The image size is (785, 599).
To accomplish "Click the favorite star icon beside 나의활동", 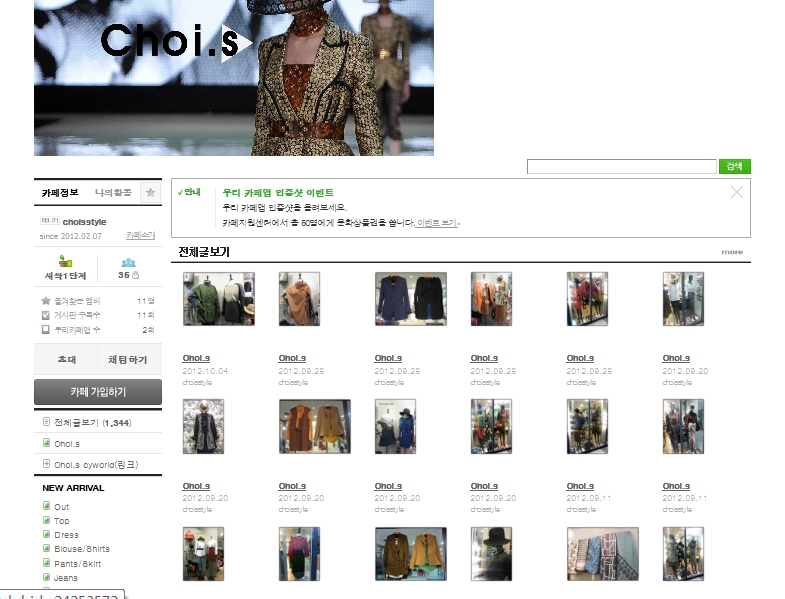I will 151,192.
